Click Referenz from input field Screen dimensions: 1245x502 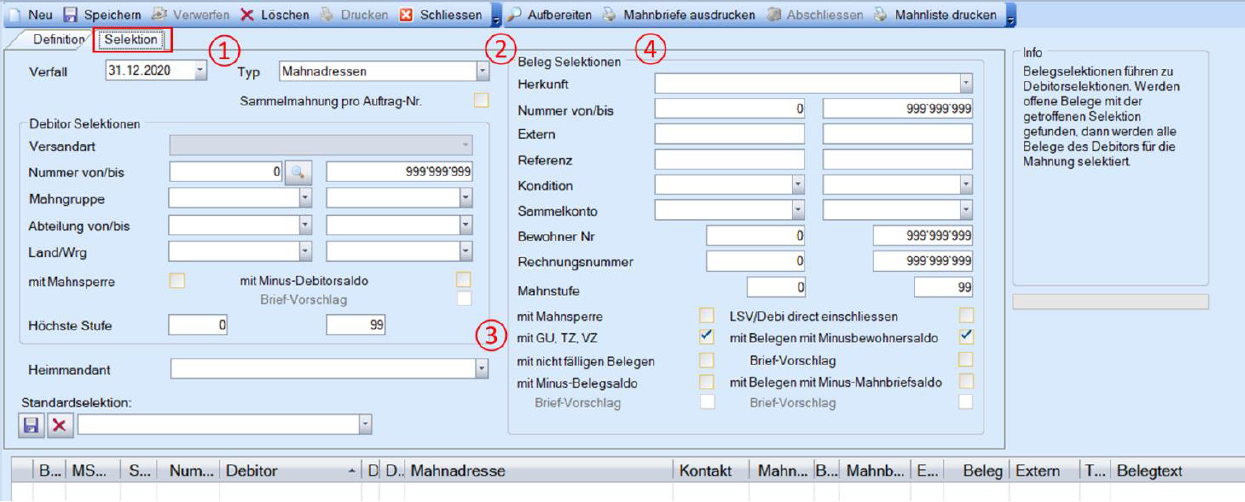click(x=730, y=160)
